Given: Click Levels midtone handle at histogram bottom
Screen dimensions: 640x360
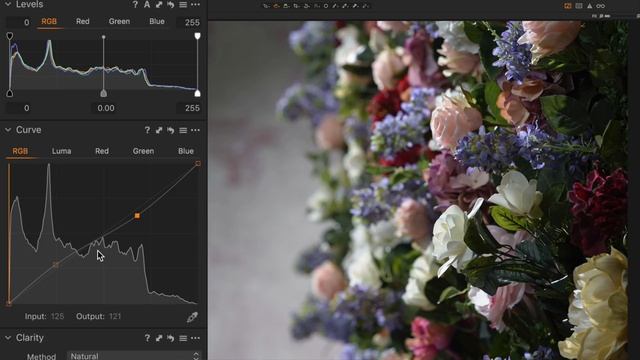Looking at the screenshot, I should click(x=104, y=93).
